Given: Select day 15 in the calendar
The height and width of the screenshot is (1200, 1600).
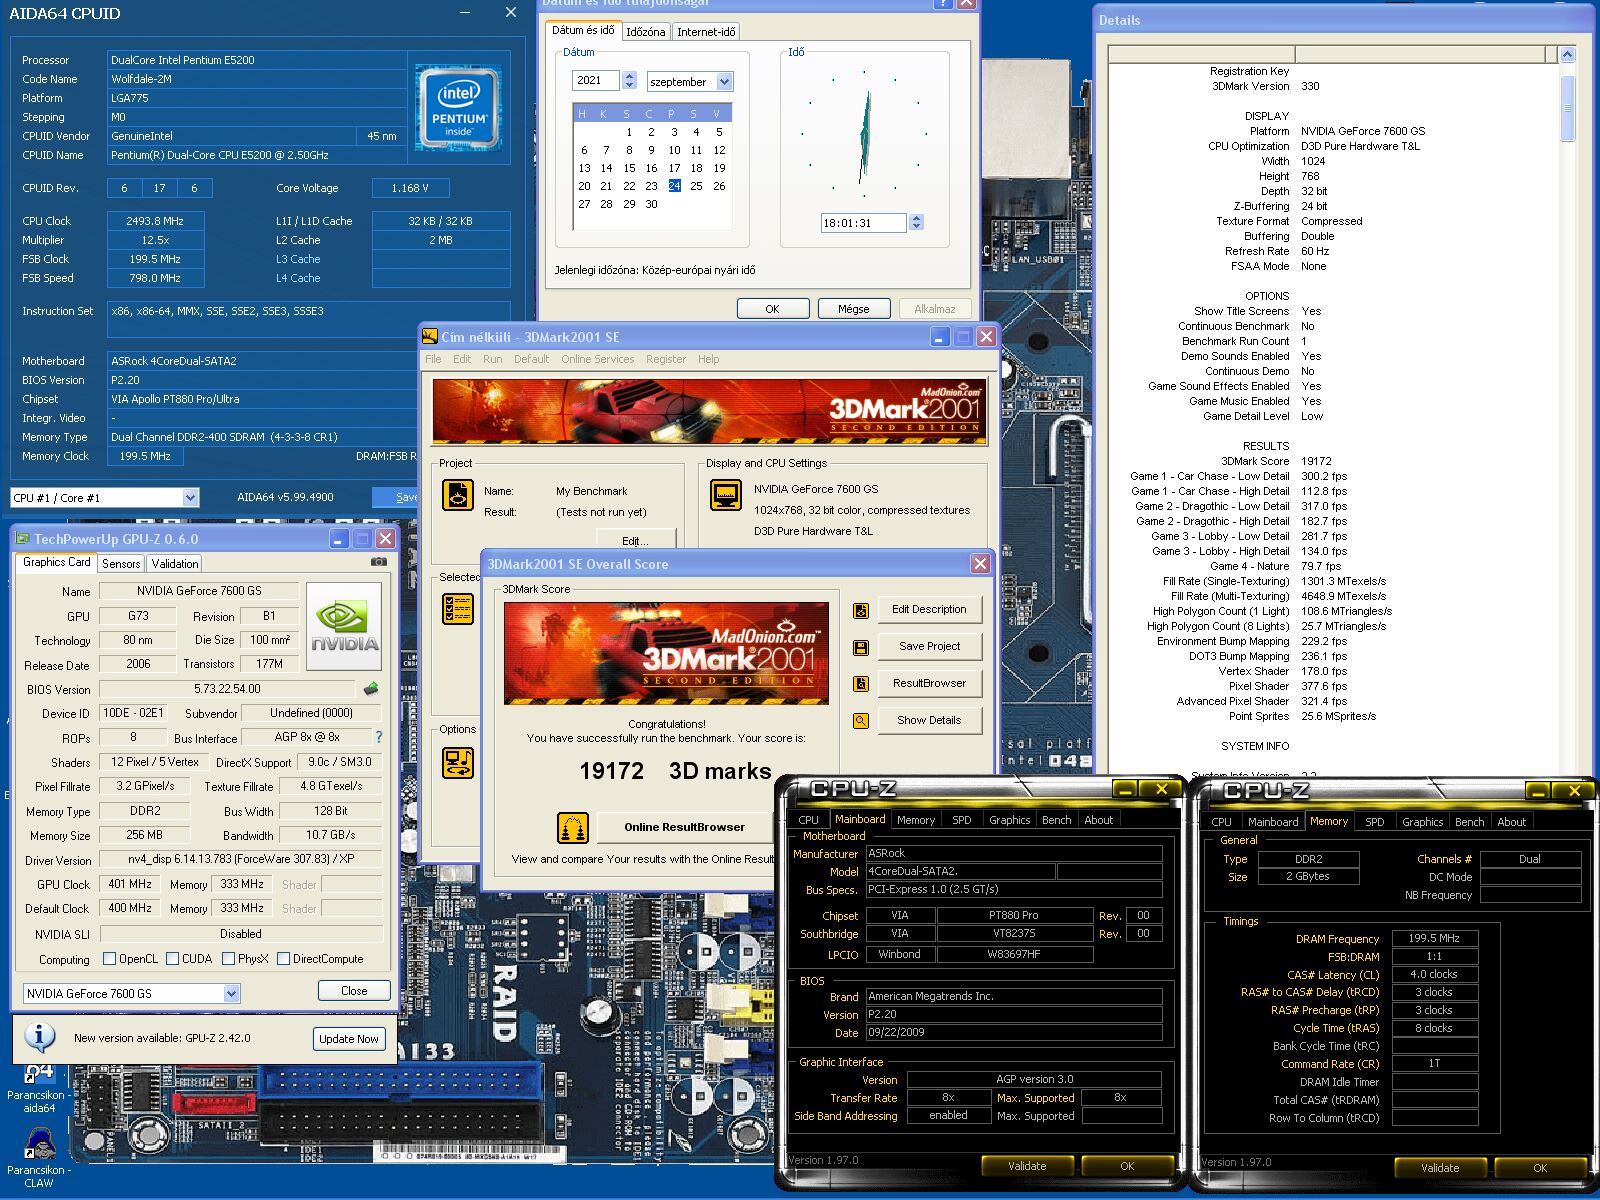Looking at the screenshot, I should [629, 168].
